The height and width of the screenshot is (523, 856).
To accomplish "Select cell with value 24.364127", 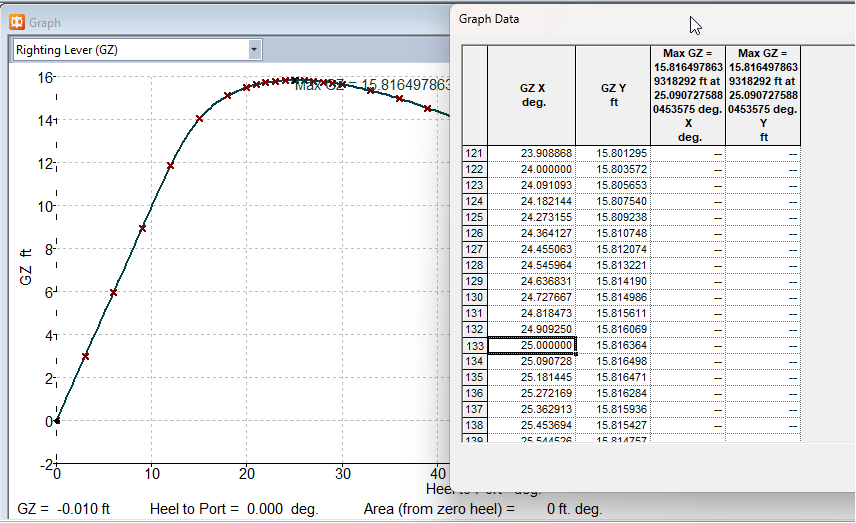I will 532,234.
